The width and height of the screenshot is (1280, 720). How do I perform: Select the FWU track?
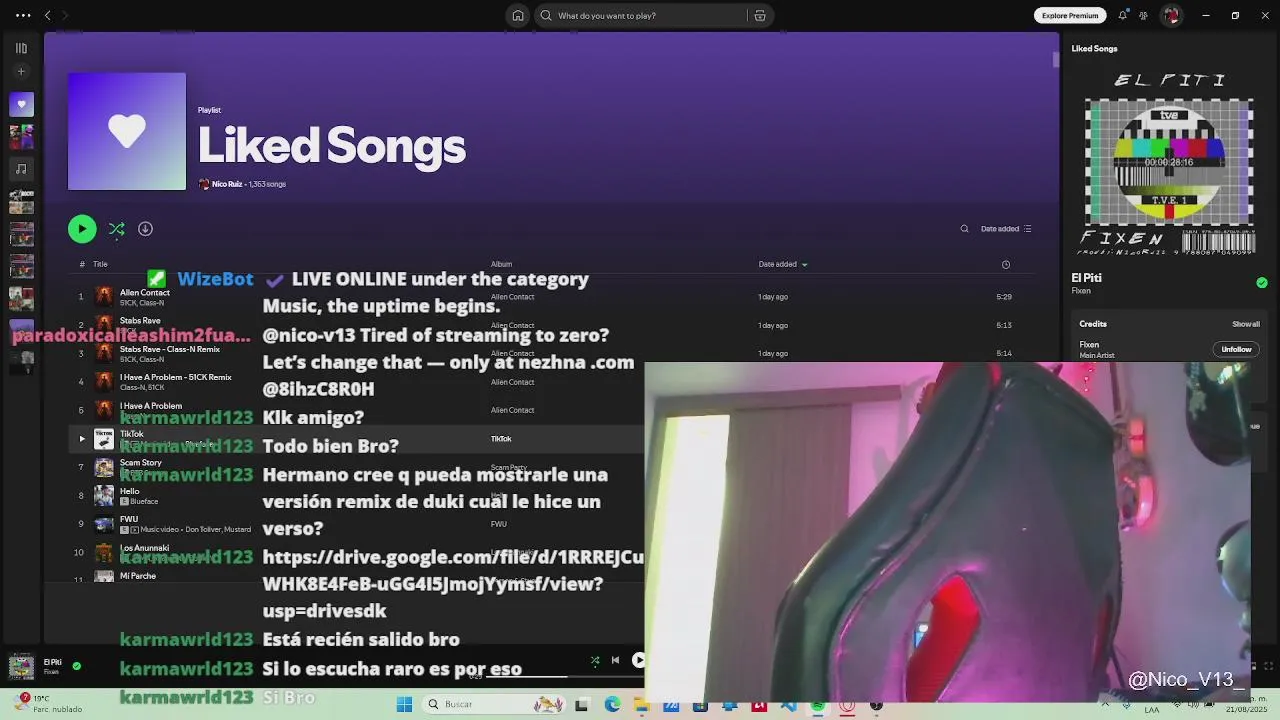tap(129, 519)
